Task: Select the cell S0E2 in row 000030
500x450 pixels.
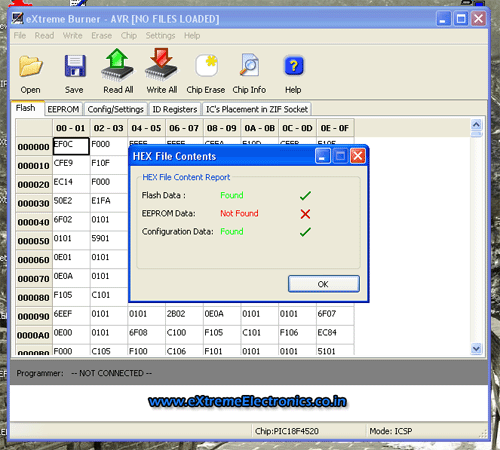Action: tap(71, 203)
